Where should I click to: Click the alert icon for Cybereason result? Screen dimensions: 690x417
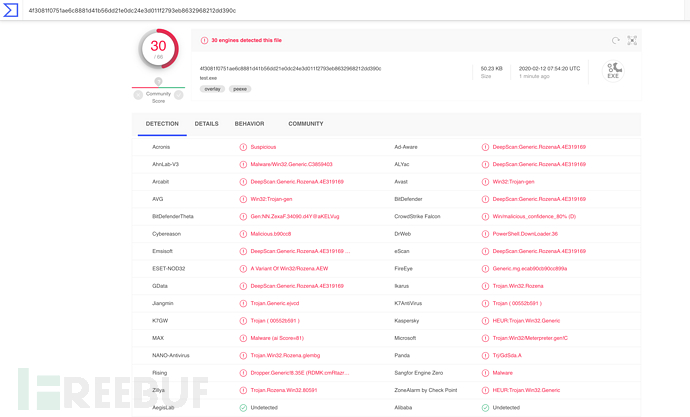point(243,234)
